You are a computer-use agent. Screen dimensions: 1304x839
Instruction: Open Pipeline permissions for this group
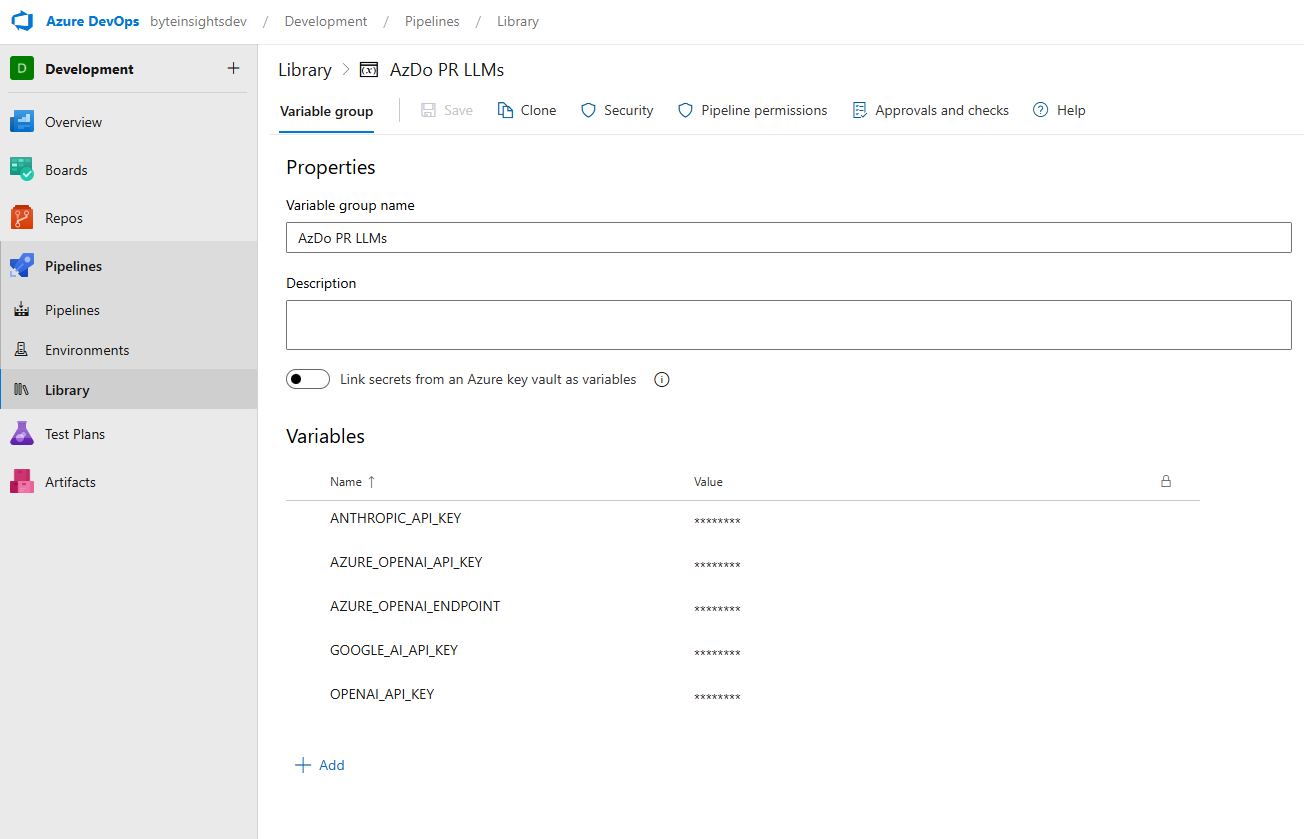point(752,110)
